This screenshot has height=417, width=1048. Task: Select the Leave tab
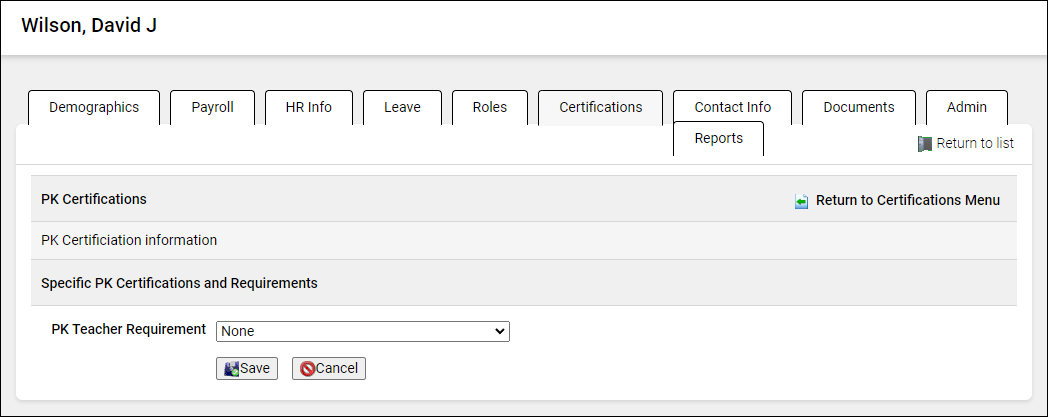(402, 108)
